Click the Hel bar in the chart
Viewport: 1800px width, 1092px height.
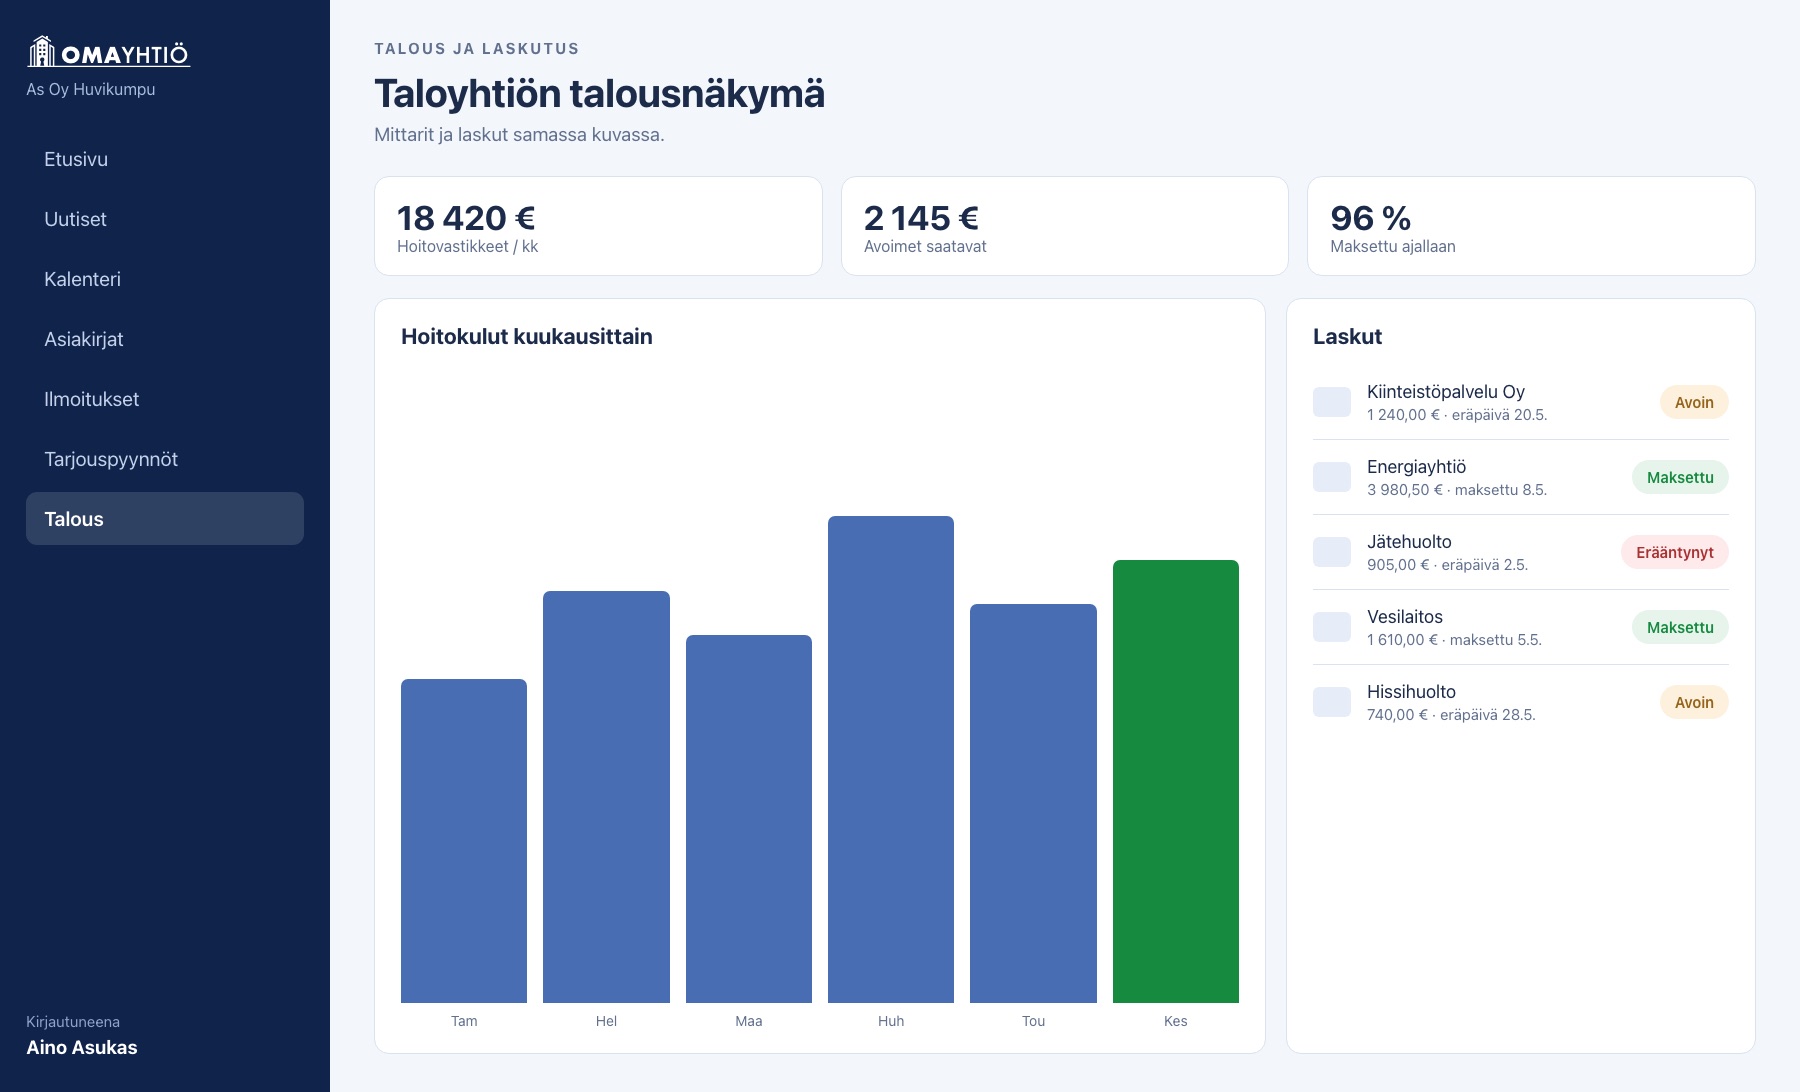(606, 797)
